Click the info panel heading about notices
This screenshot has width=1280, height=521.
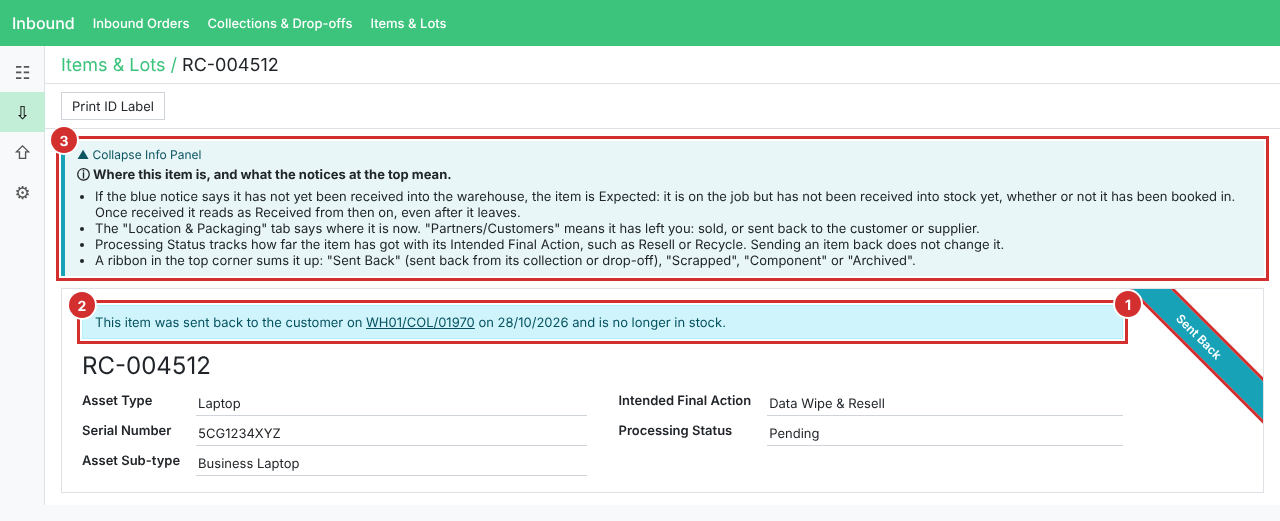(x=272, y=175)
